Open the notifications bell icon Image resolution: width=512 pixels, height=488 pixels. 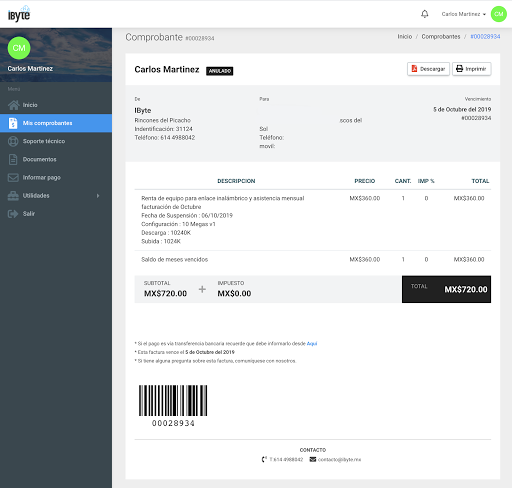pos(424,14)
